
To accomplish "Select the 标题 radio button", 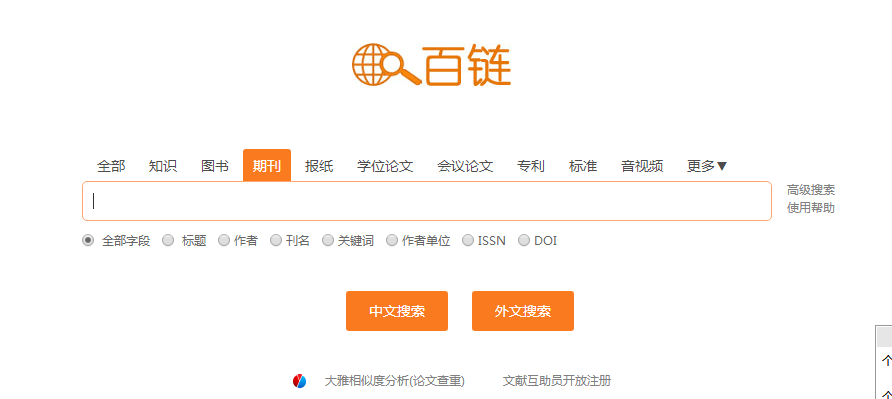I will coord(168,241).
